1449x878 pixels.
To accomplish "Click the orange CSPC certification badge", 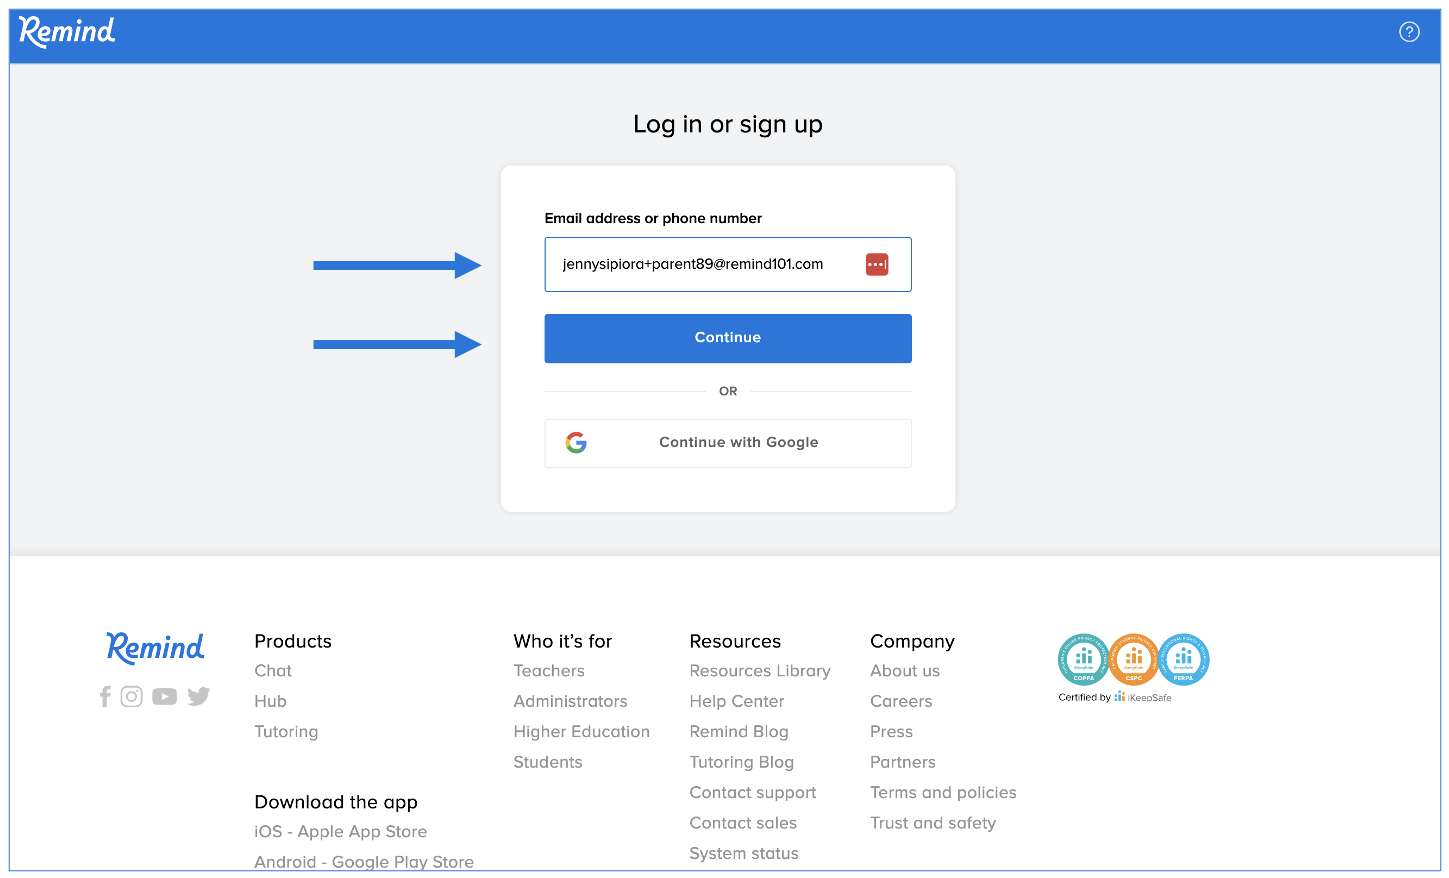I will [1134, 659].
